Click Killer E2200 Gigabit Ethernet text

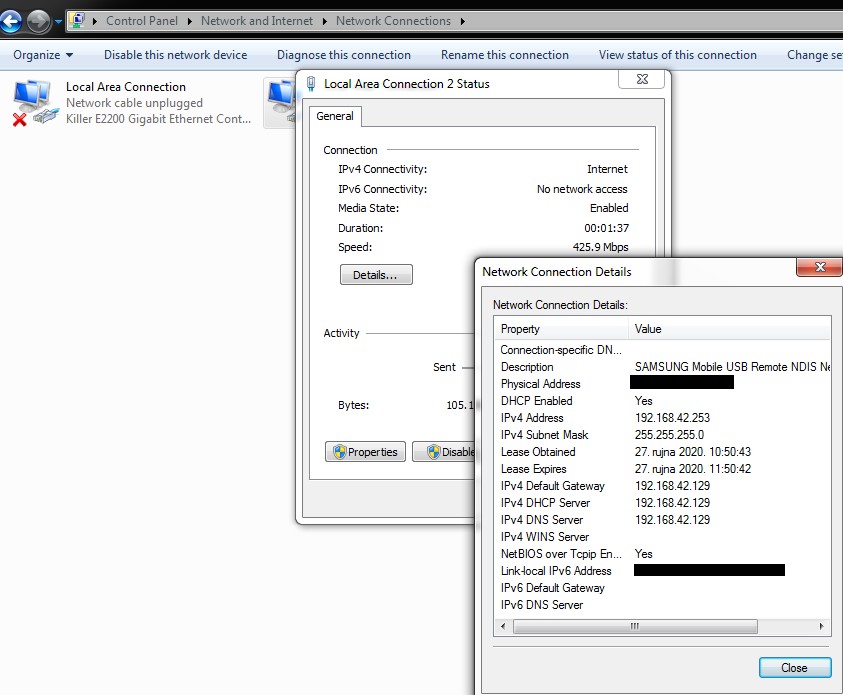[x=158, y=119]
